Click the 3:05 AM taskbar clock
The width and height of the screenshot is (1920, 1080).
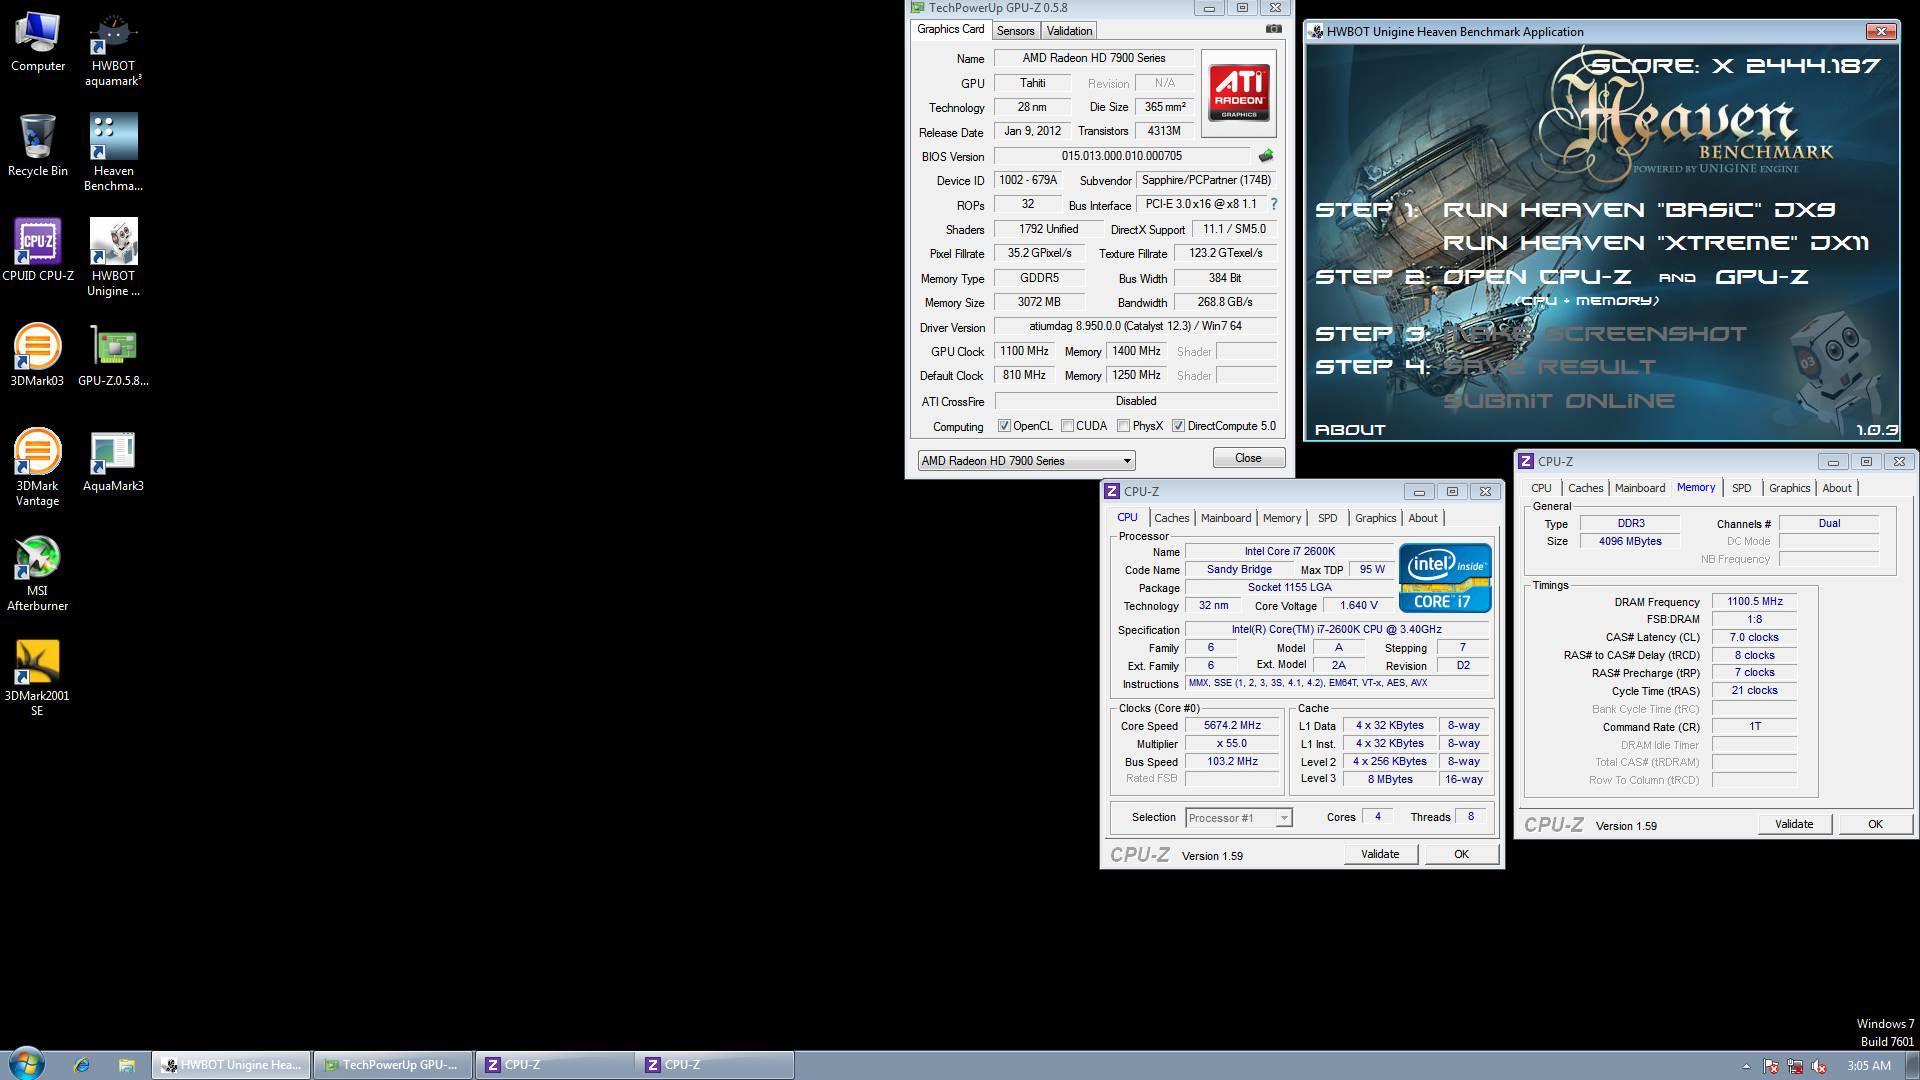click(x=1868, y=1066)
